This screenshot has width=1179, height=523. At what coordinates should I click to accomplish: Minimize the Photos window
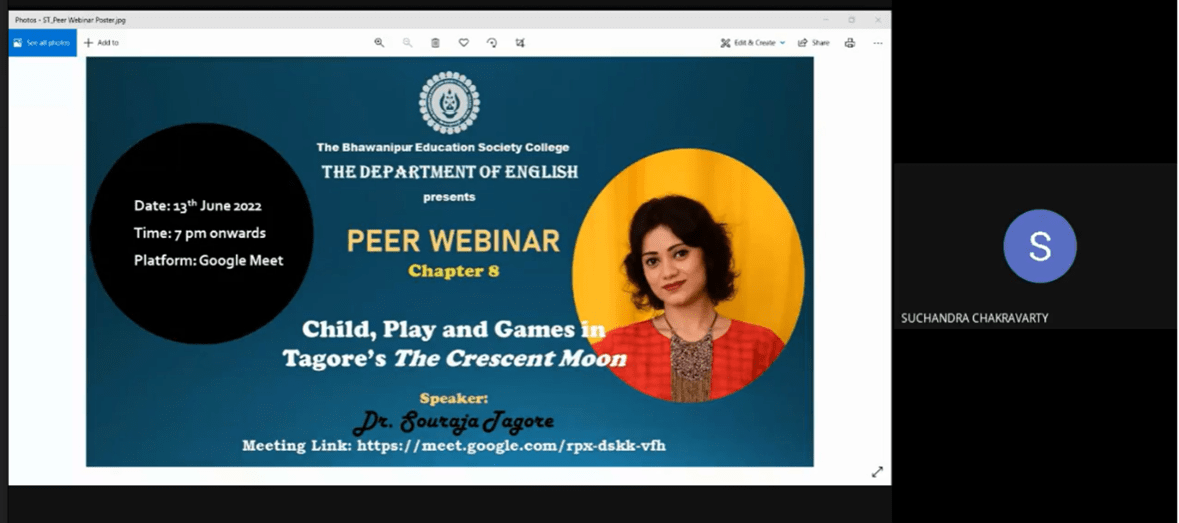pyautogui.click(x=825, y=19)
